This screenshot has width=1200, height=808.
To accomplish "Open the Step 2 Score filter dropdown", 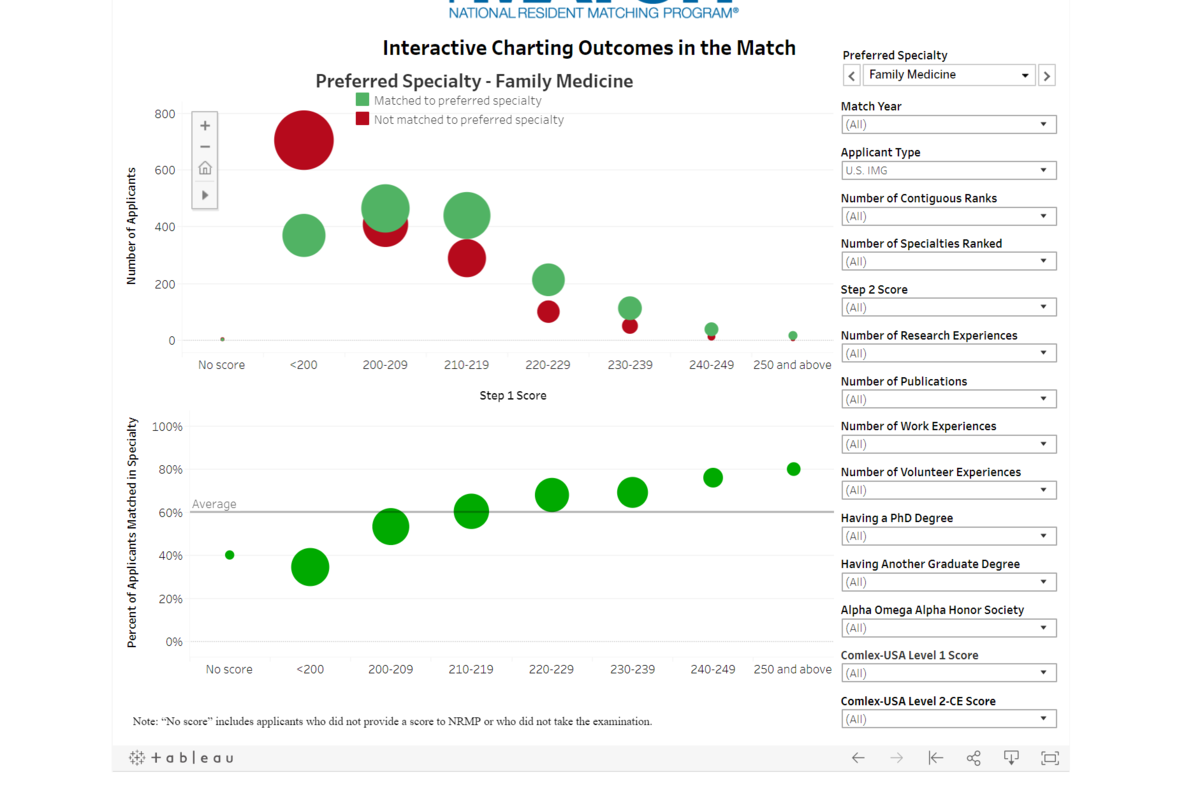I will (948, 308).
